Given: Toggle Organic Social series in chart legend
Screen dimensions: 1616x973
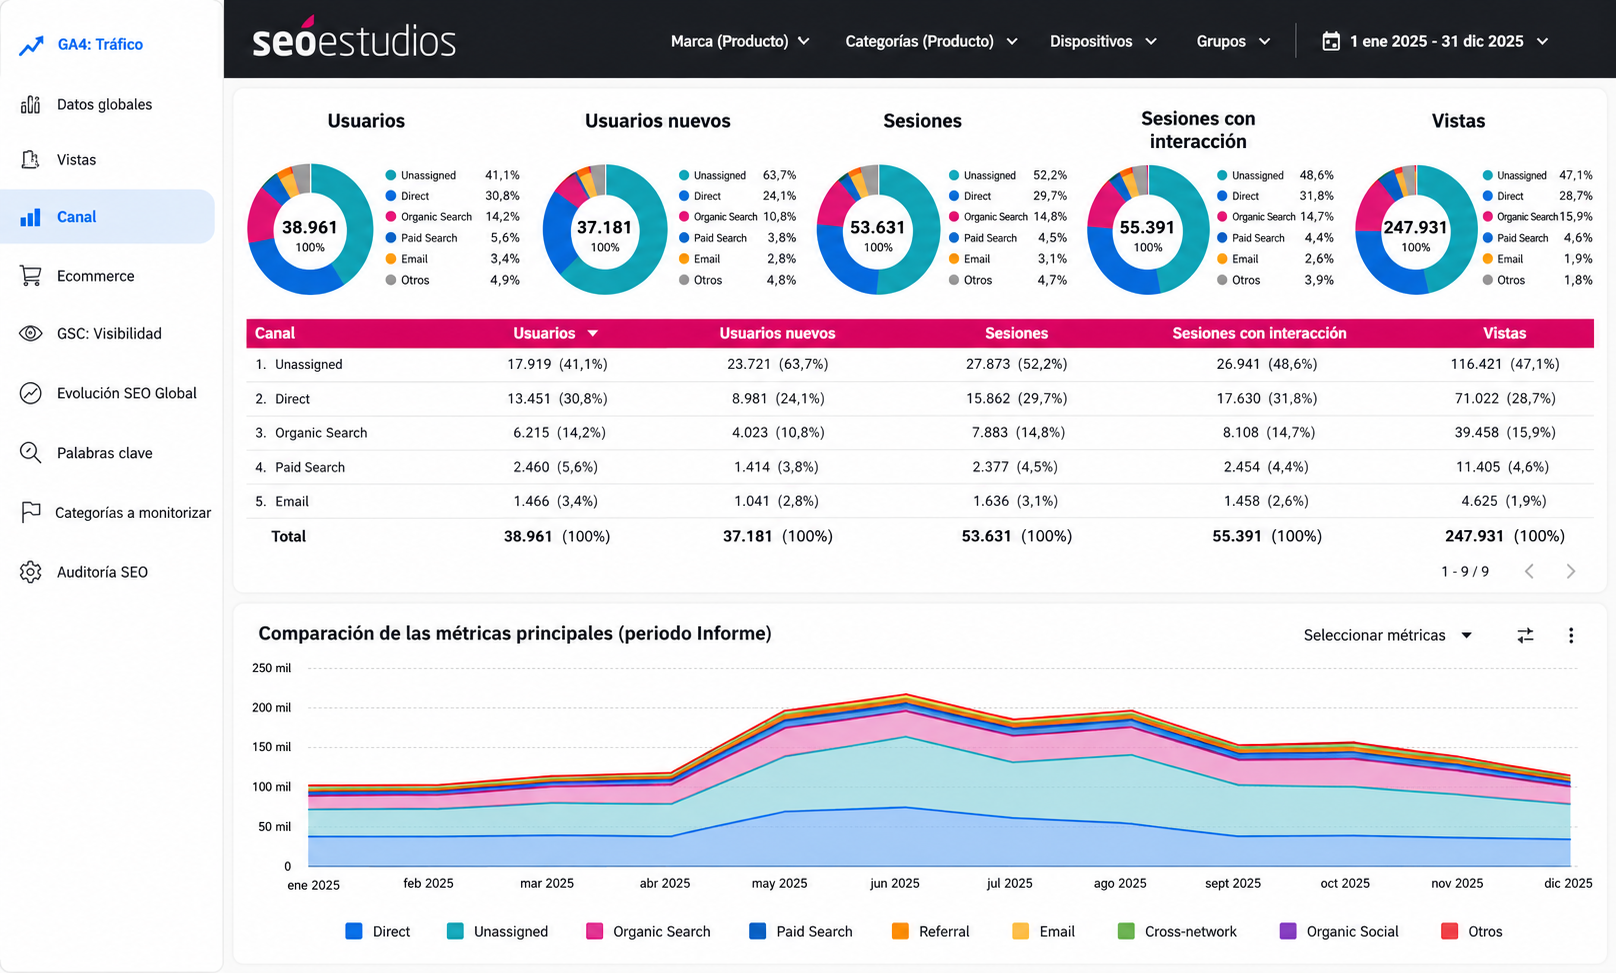Looking at the screenshot, I should (1339, 931).
